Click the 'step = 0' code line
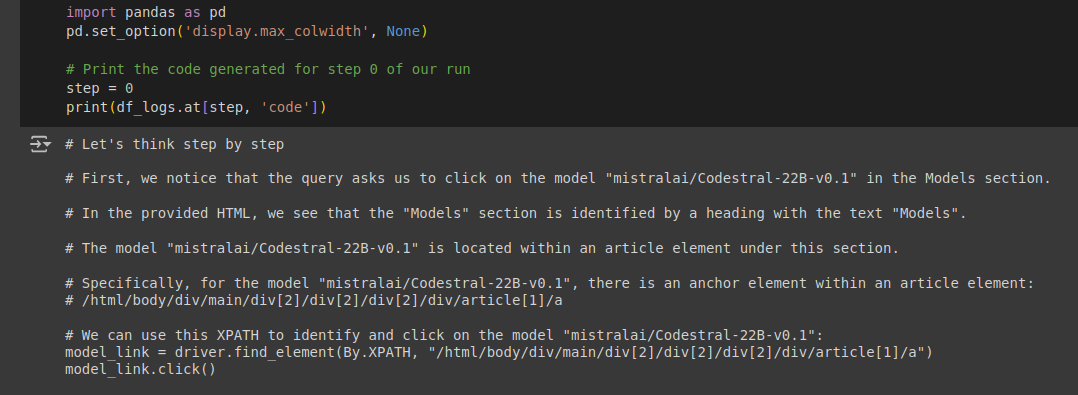1078x395 pixels. click(x=100, y=89)
